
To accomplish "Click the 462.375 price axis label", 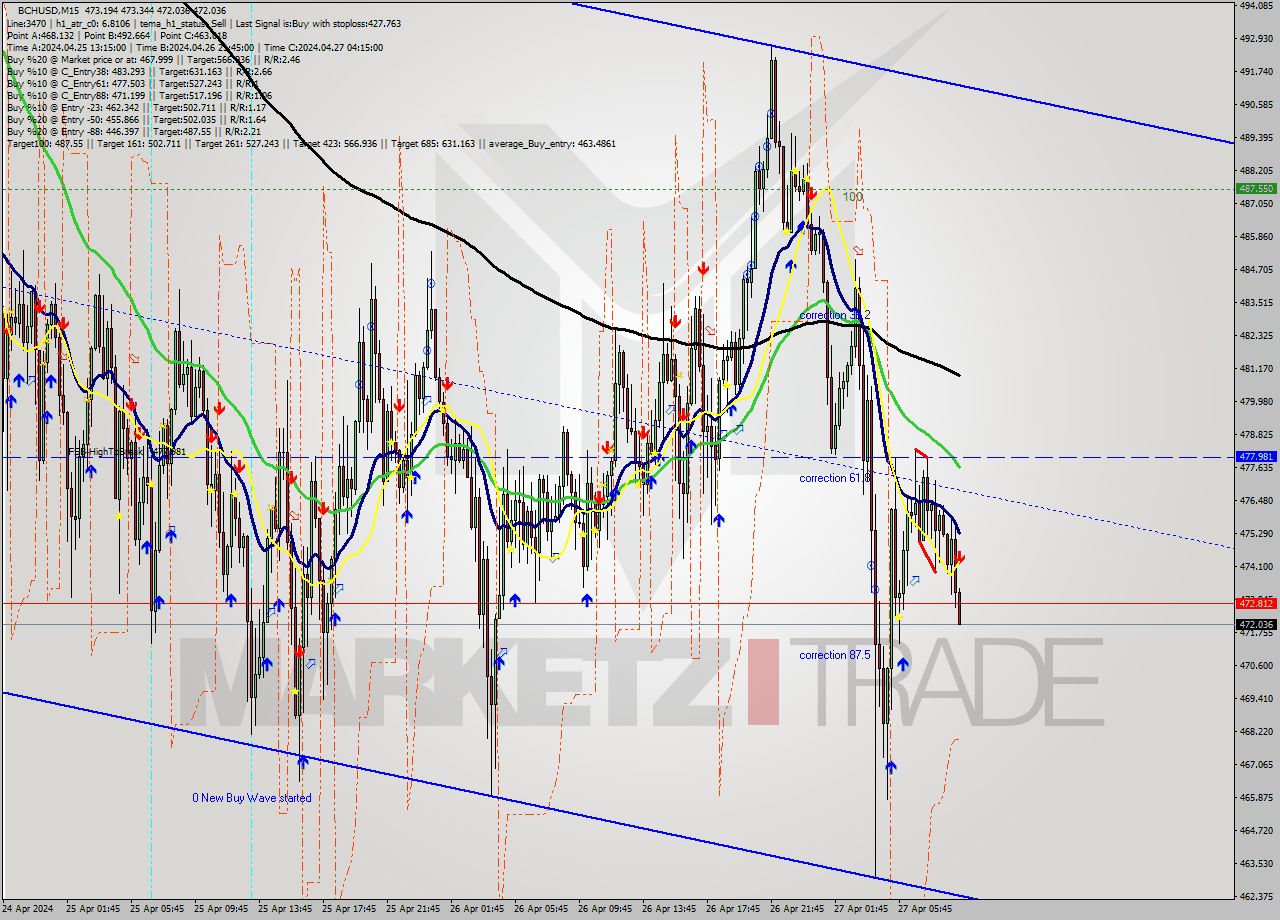I will pos(1257,897).
